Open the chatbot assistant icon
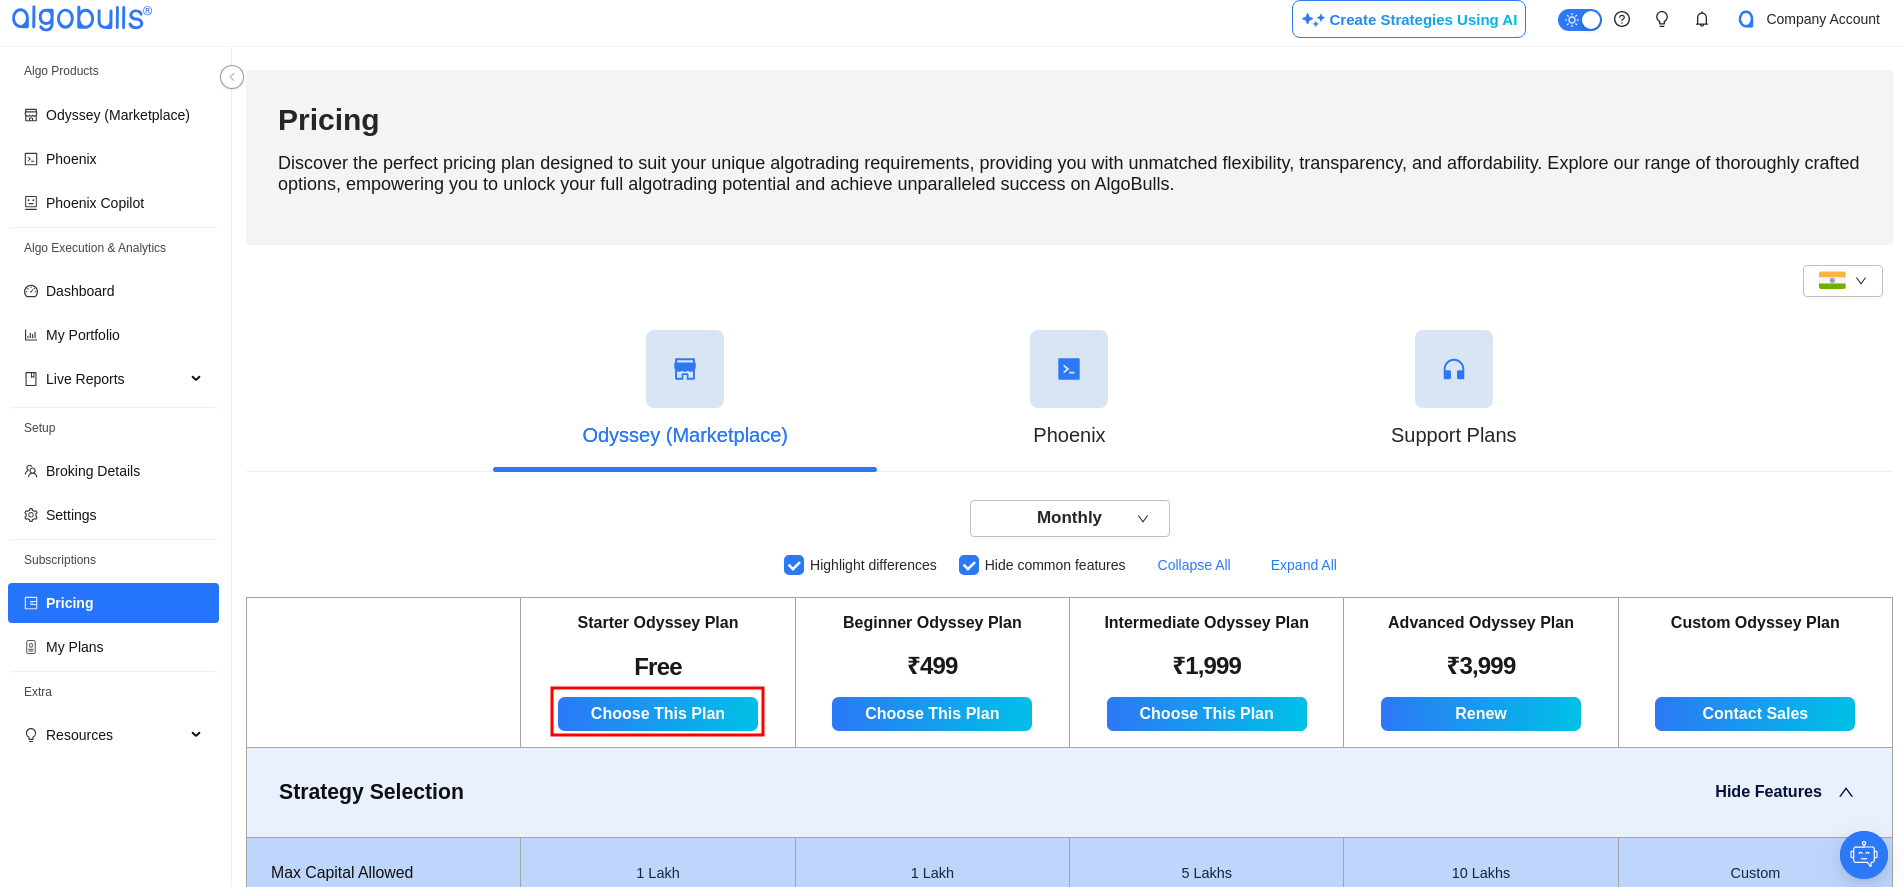1904x887 pixels. click(x=1864, y=855)
